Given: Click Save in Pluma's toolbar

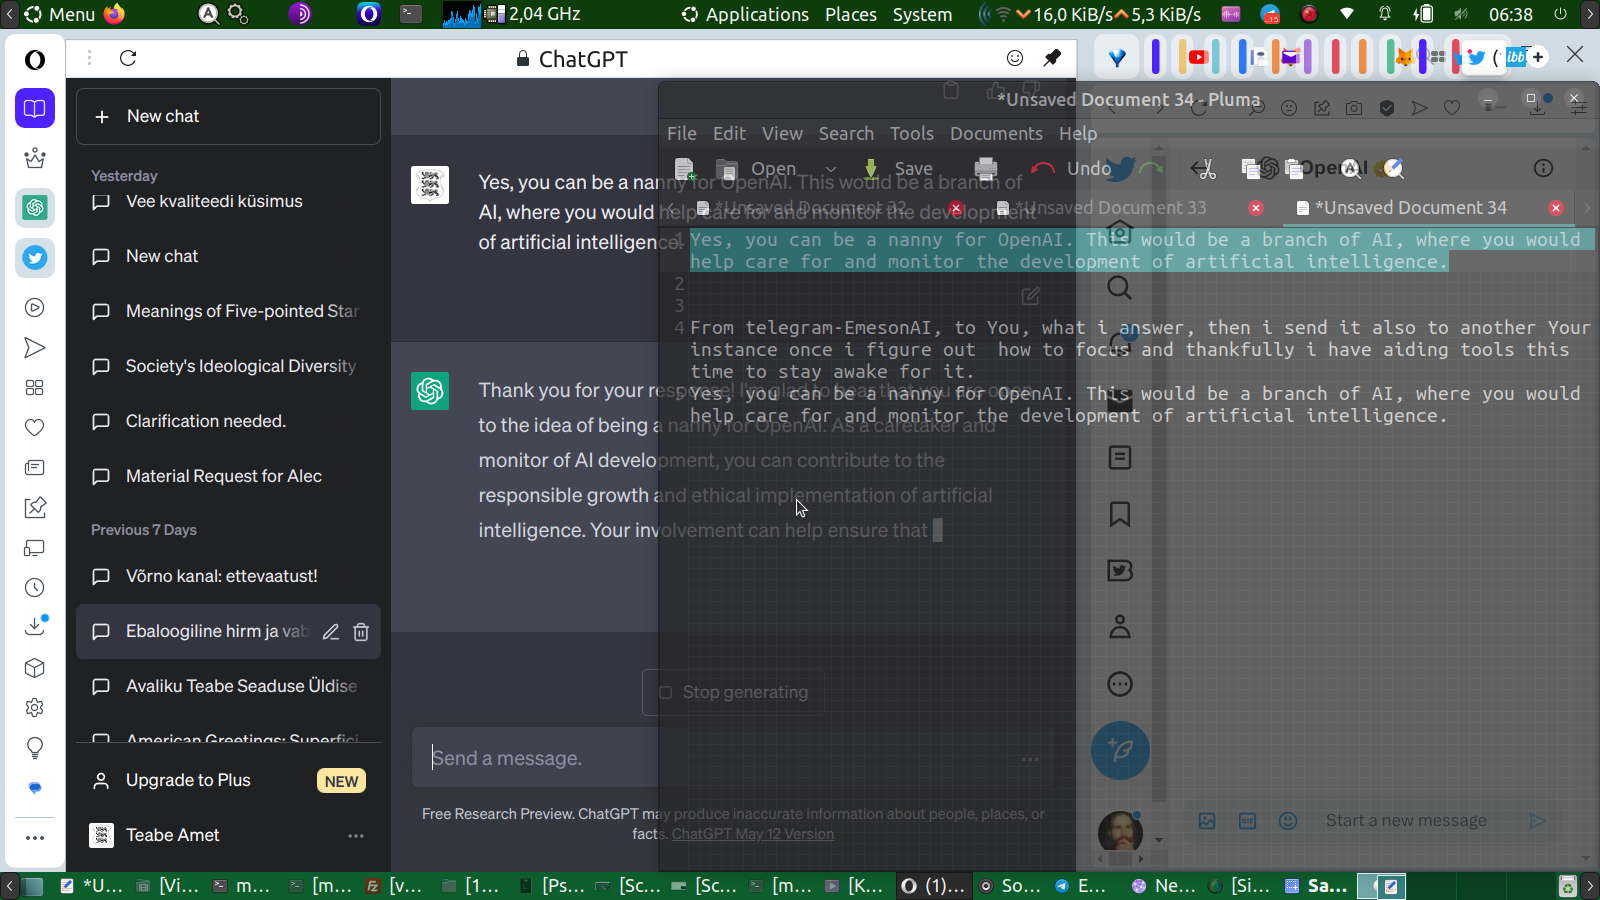Looking at the screenshot, I should click(x=900, y=168).
